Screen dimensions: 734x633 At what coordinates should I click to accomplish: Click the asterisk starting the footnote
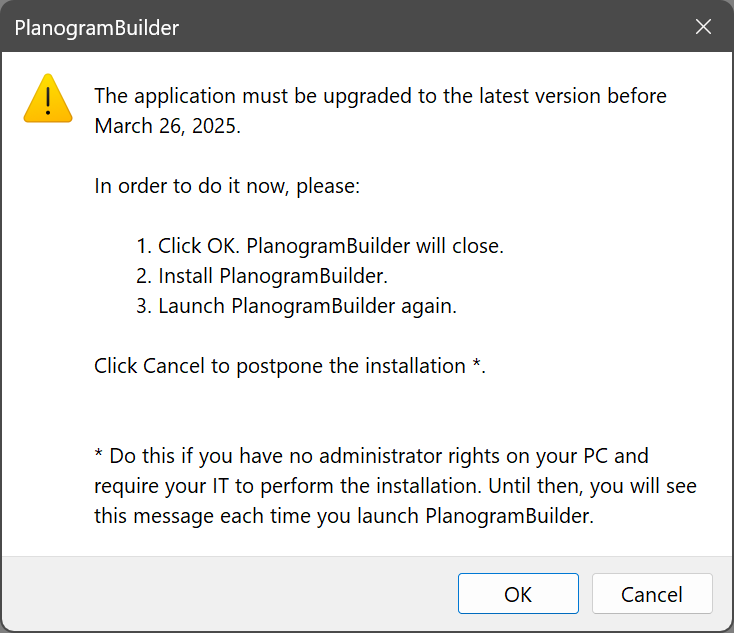coord(99,455)
